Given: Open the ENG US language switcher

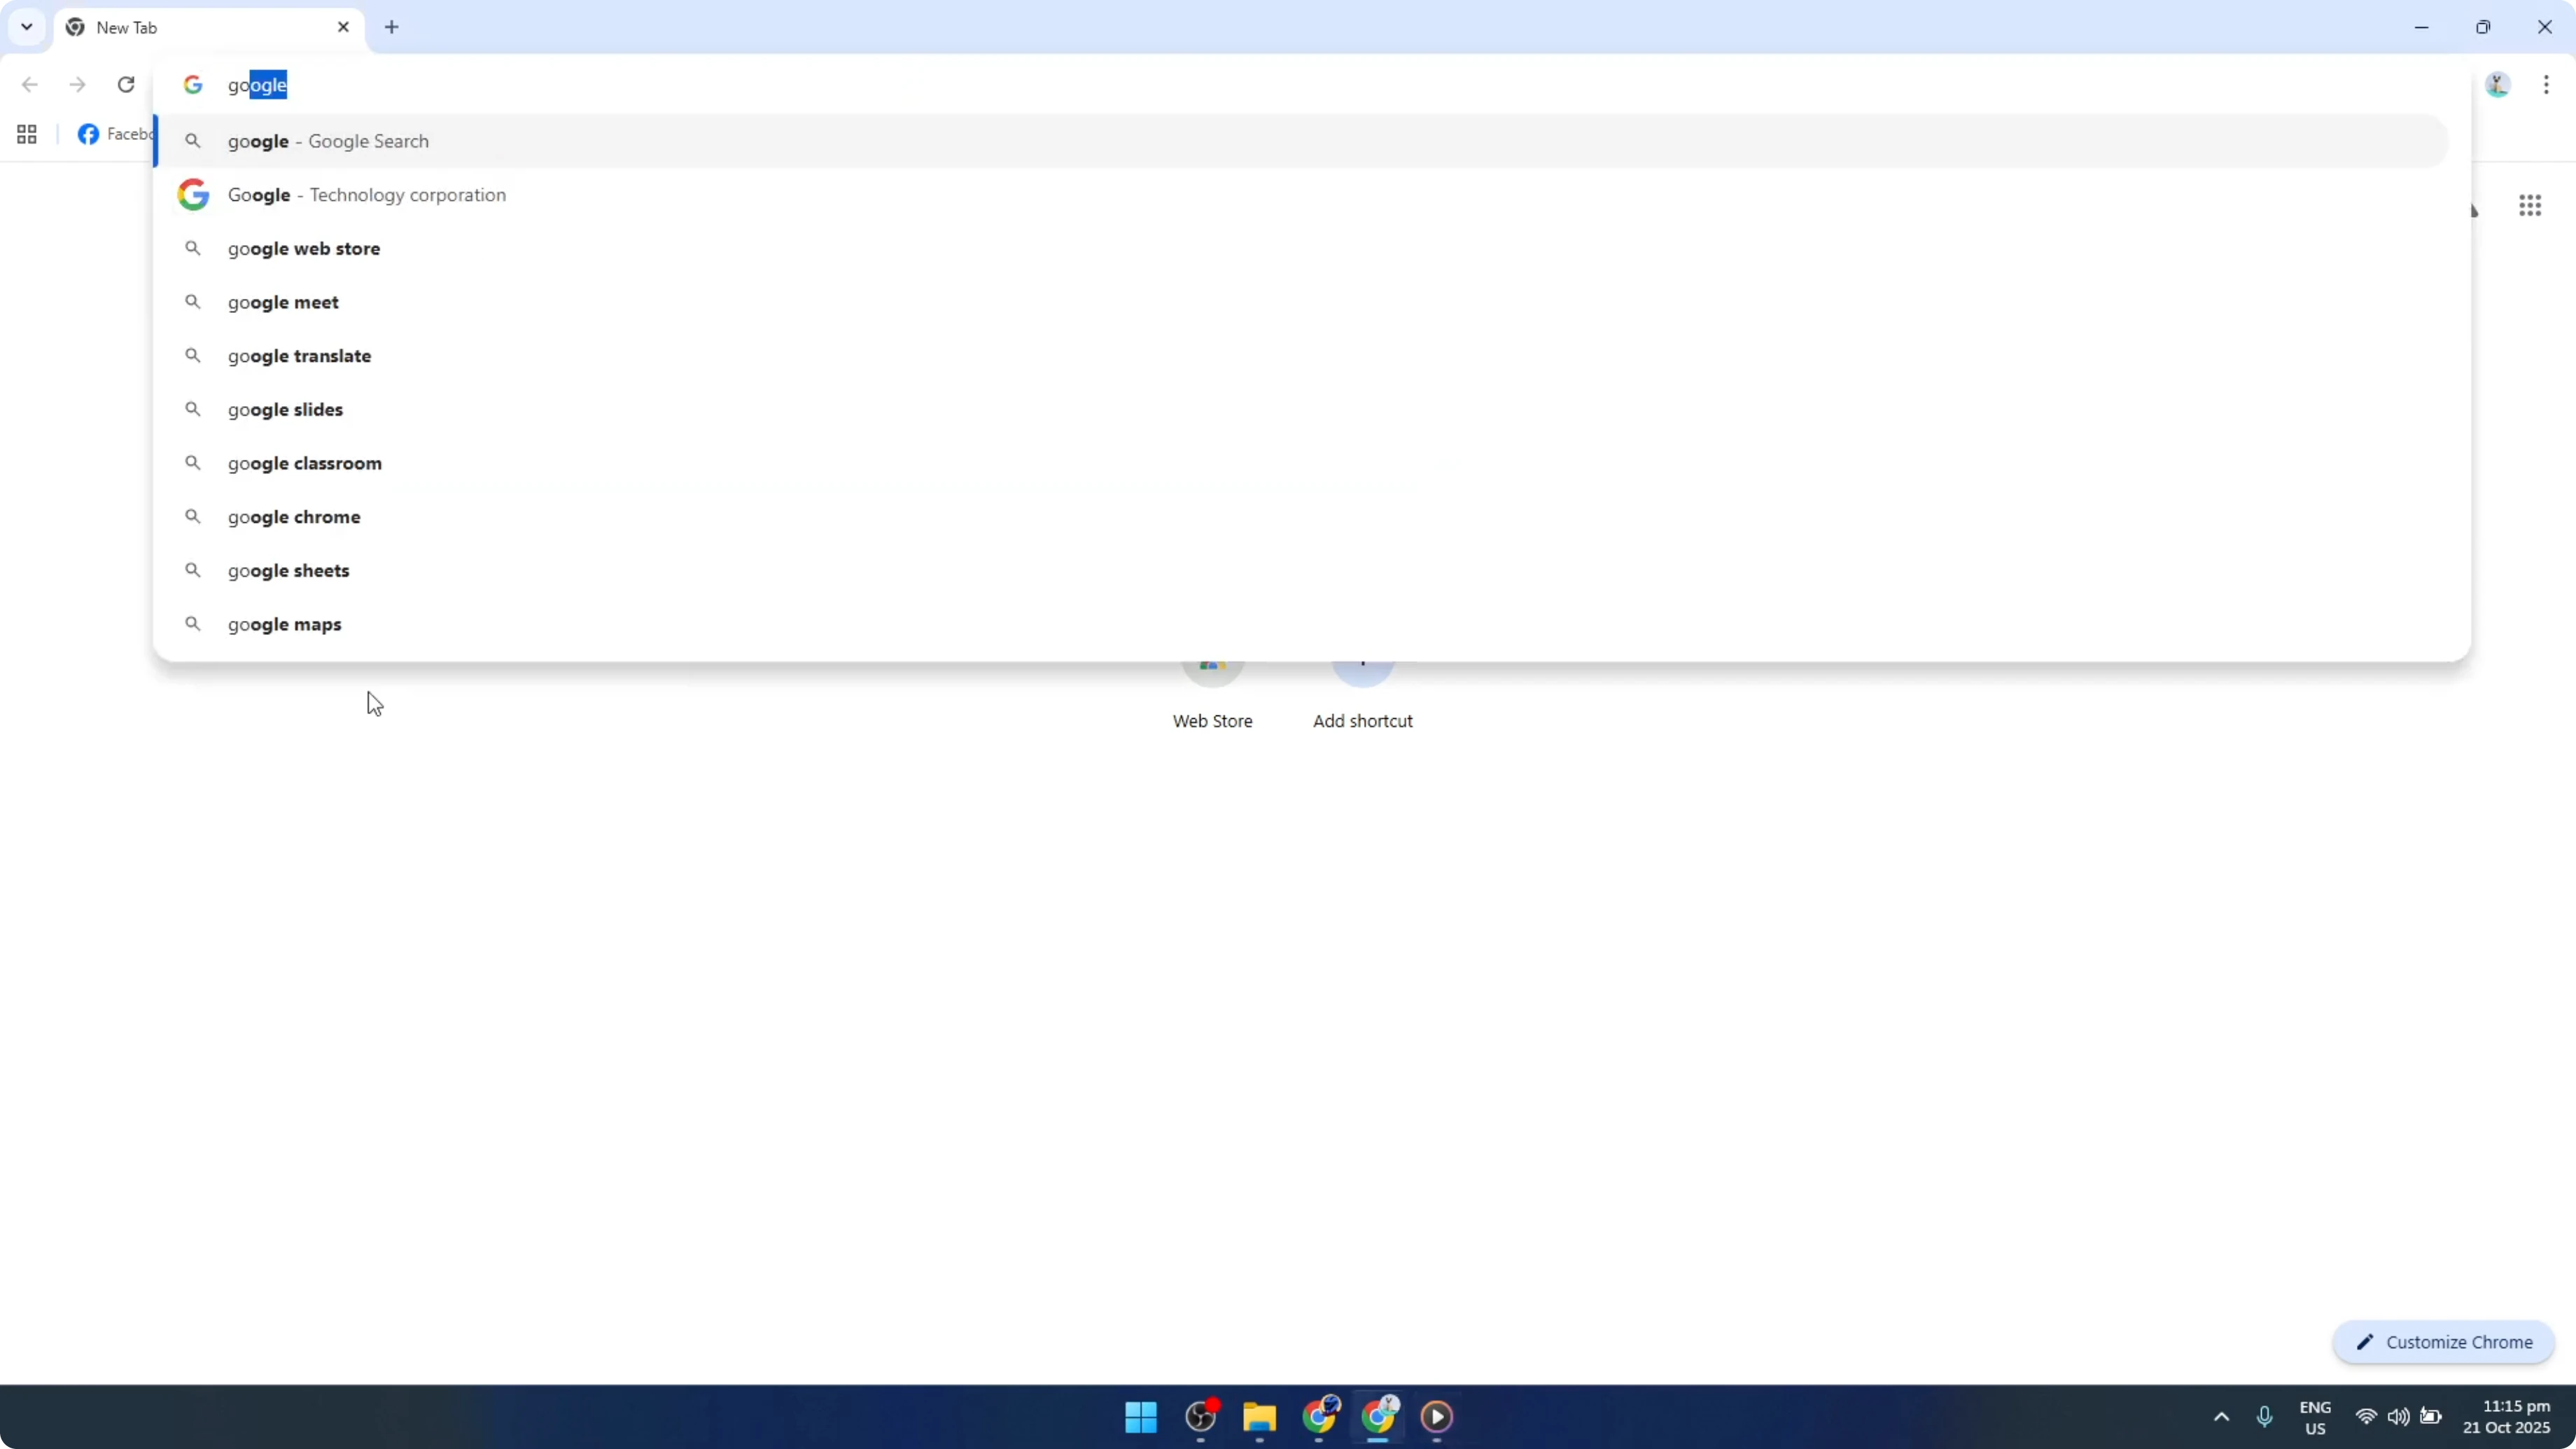Looking at the screenshot, I should coord(2316,1417).
